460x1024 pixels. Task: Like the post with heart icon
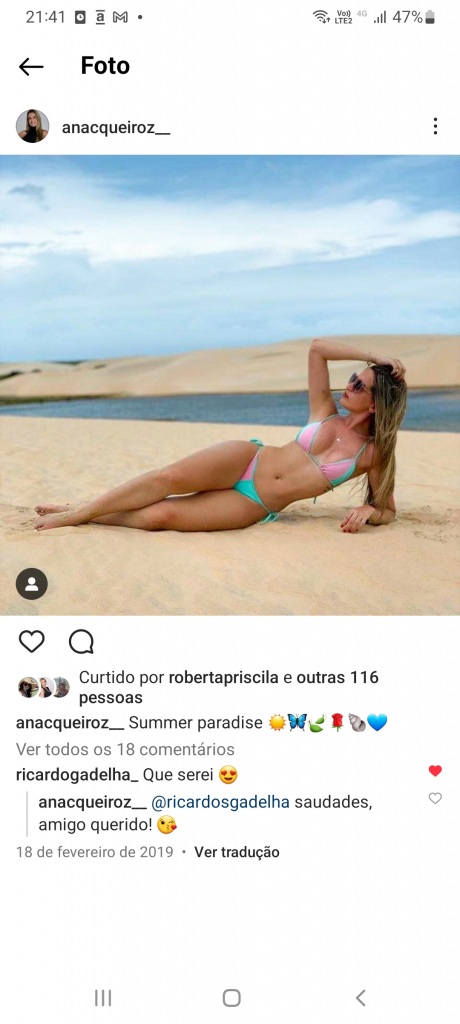pyautogui.click(x=31, y=642)
